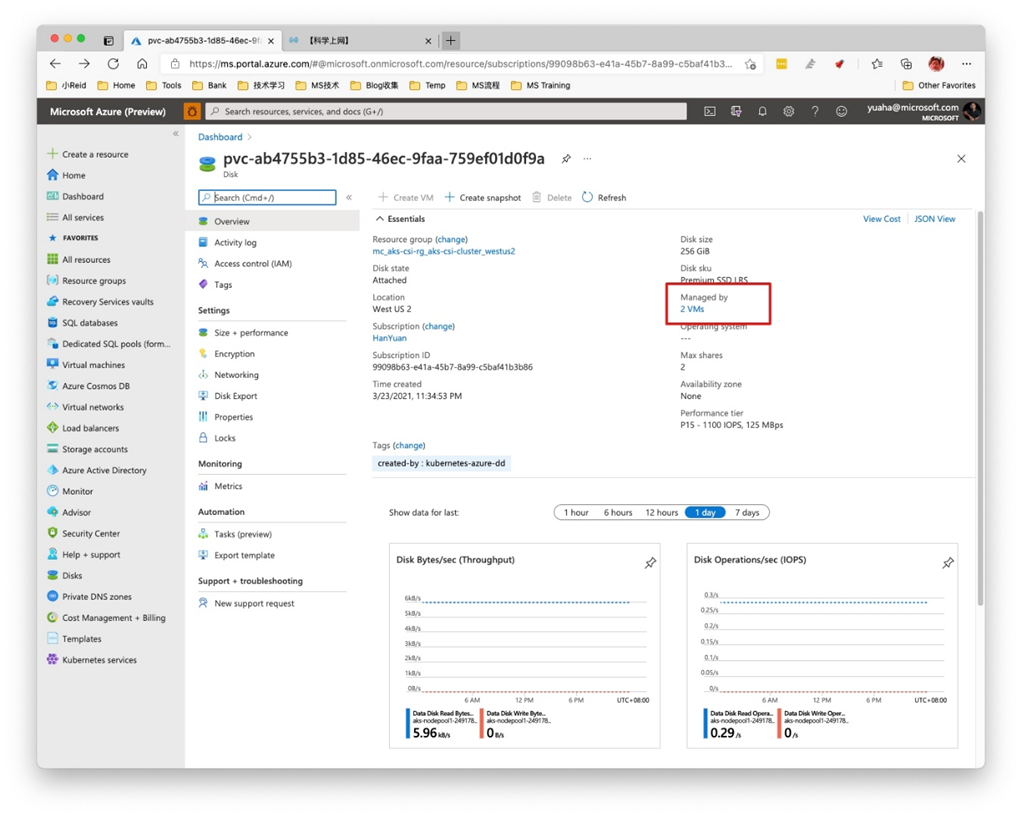Open the help question mark icon
1022x817 pixels.
tap(815, 111)
